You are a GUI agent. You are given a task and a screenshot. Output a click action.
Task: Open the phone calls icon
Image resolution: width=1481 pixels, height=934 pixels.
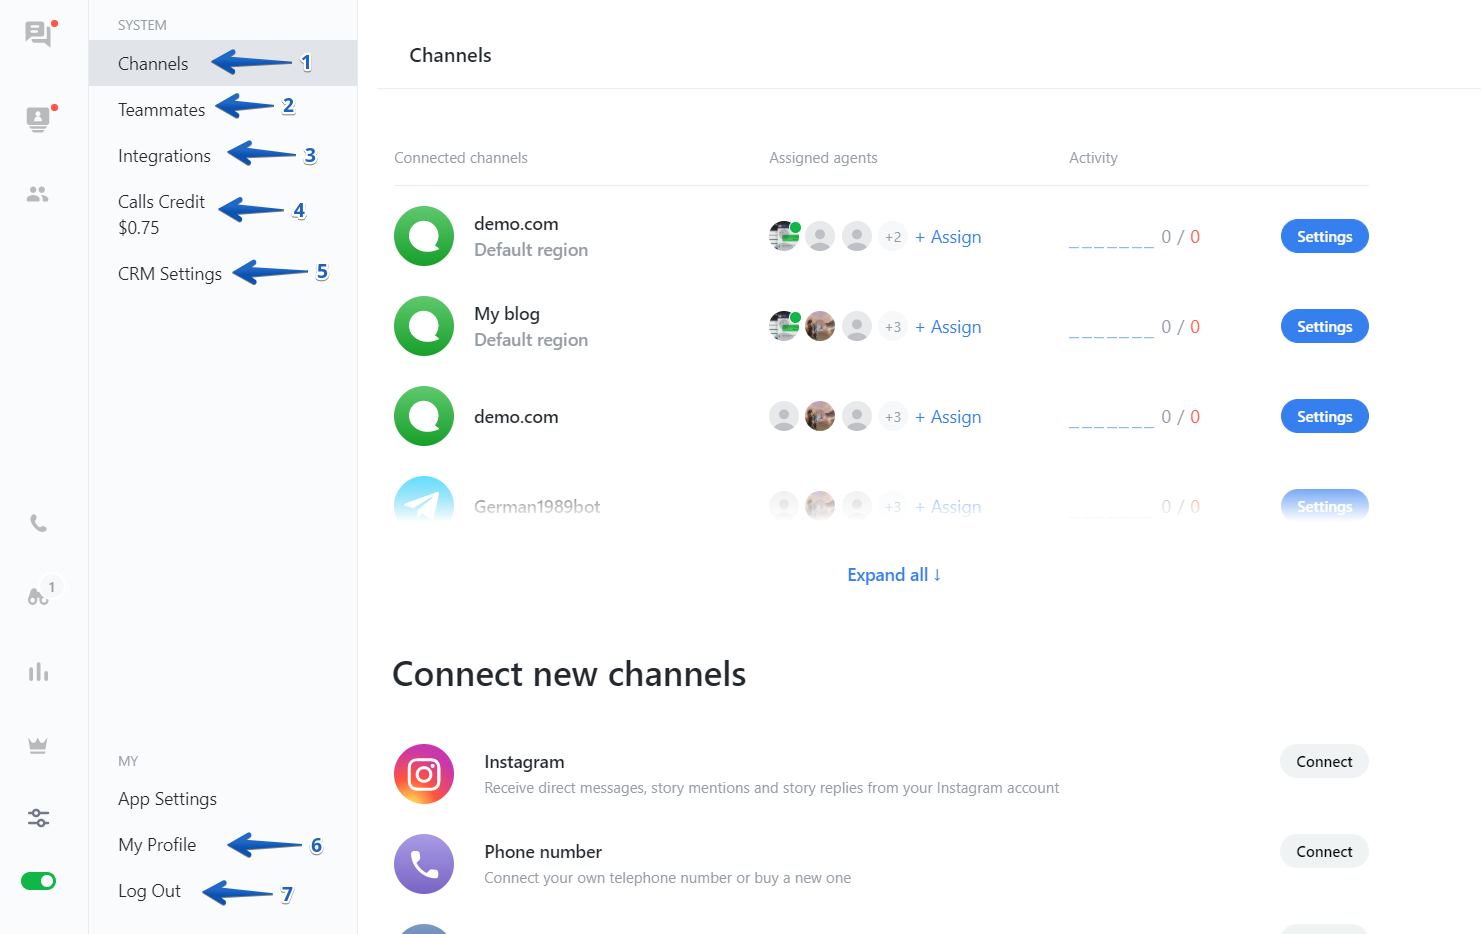[38, 523]
